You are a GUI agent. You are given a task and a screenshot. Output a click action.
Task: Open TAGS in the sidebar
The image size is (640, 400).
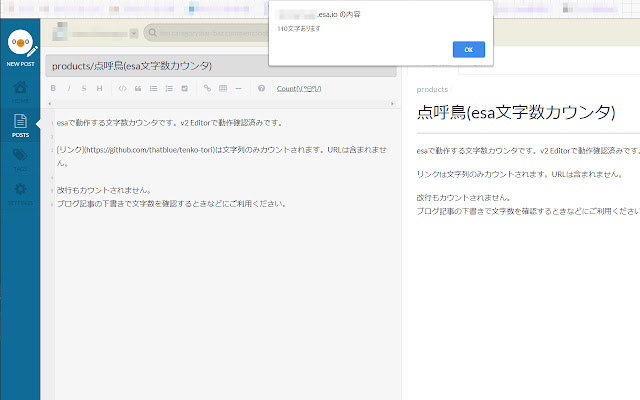tap(20, 158)
